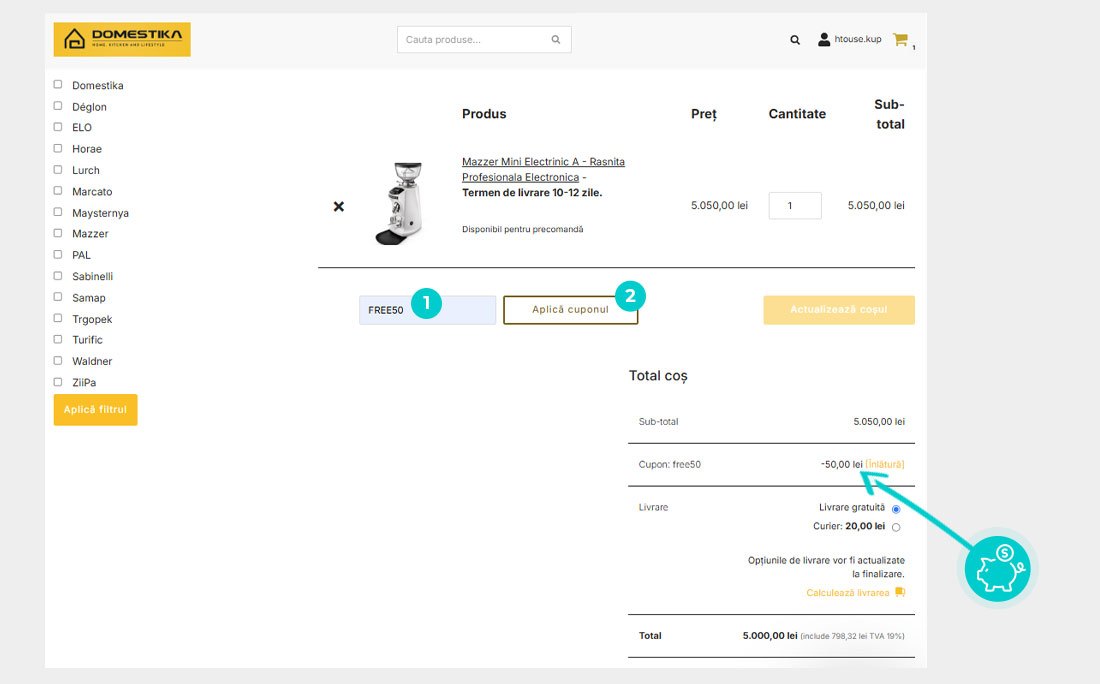Click the Actualizează coșul button
1100x684 pixels.
pyautogui.click(x=839, y=310)
